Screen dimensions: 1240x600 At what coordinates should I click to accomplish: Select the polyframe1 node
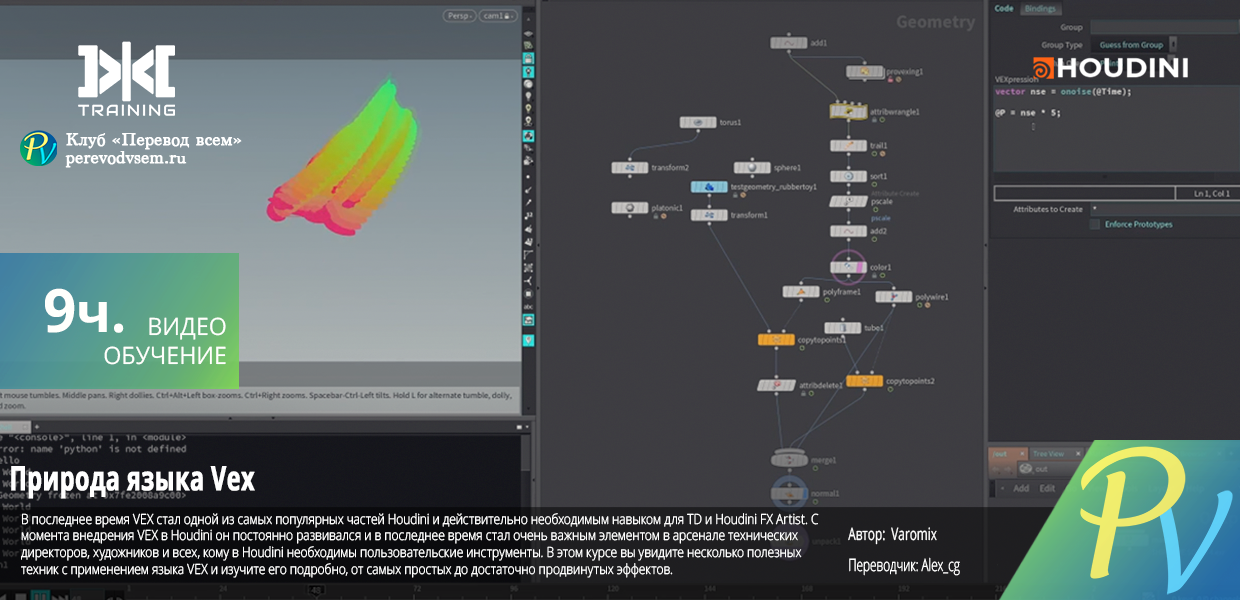pos(801,292)
